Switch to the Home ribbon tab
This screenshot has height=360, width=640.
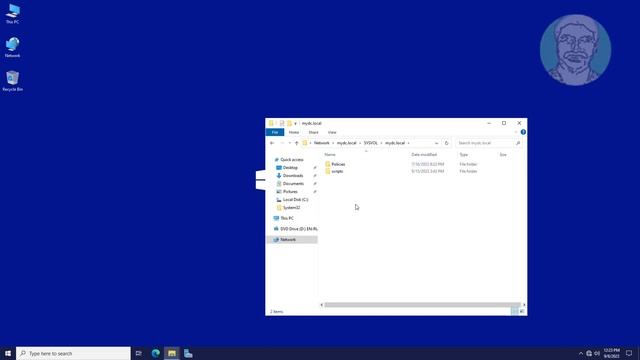point(294,132)
